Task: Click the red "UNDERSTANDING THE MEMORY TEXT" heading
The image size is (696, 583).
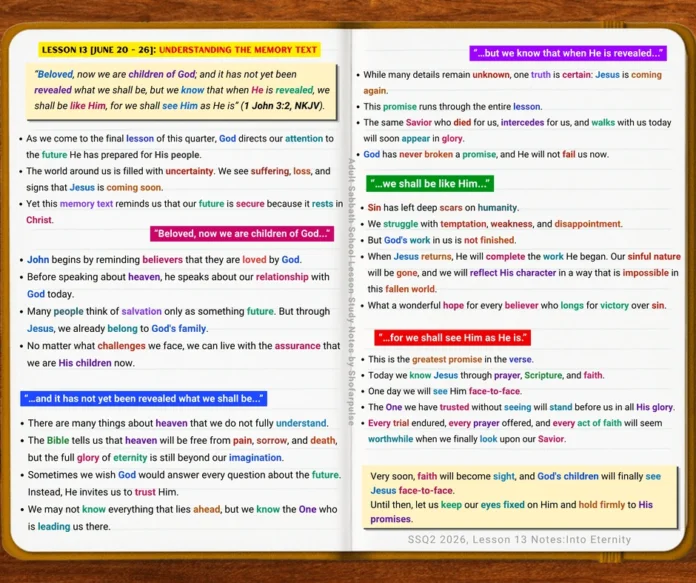Action: tap(238, 50)
